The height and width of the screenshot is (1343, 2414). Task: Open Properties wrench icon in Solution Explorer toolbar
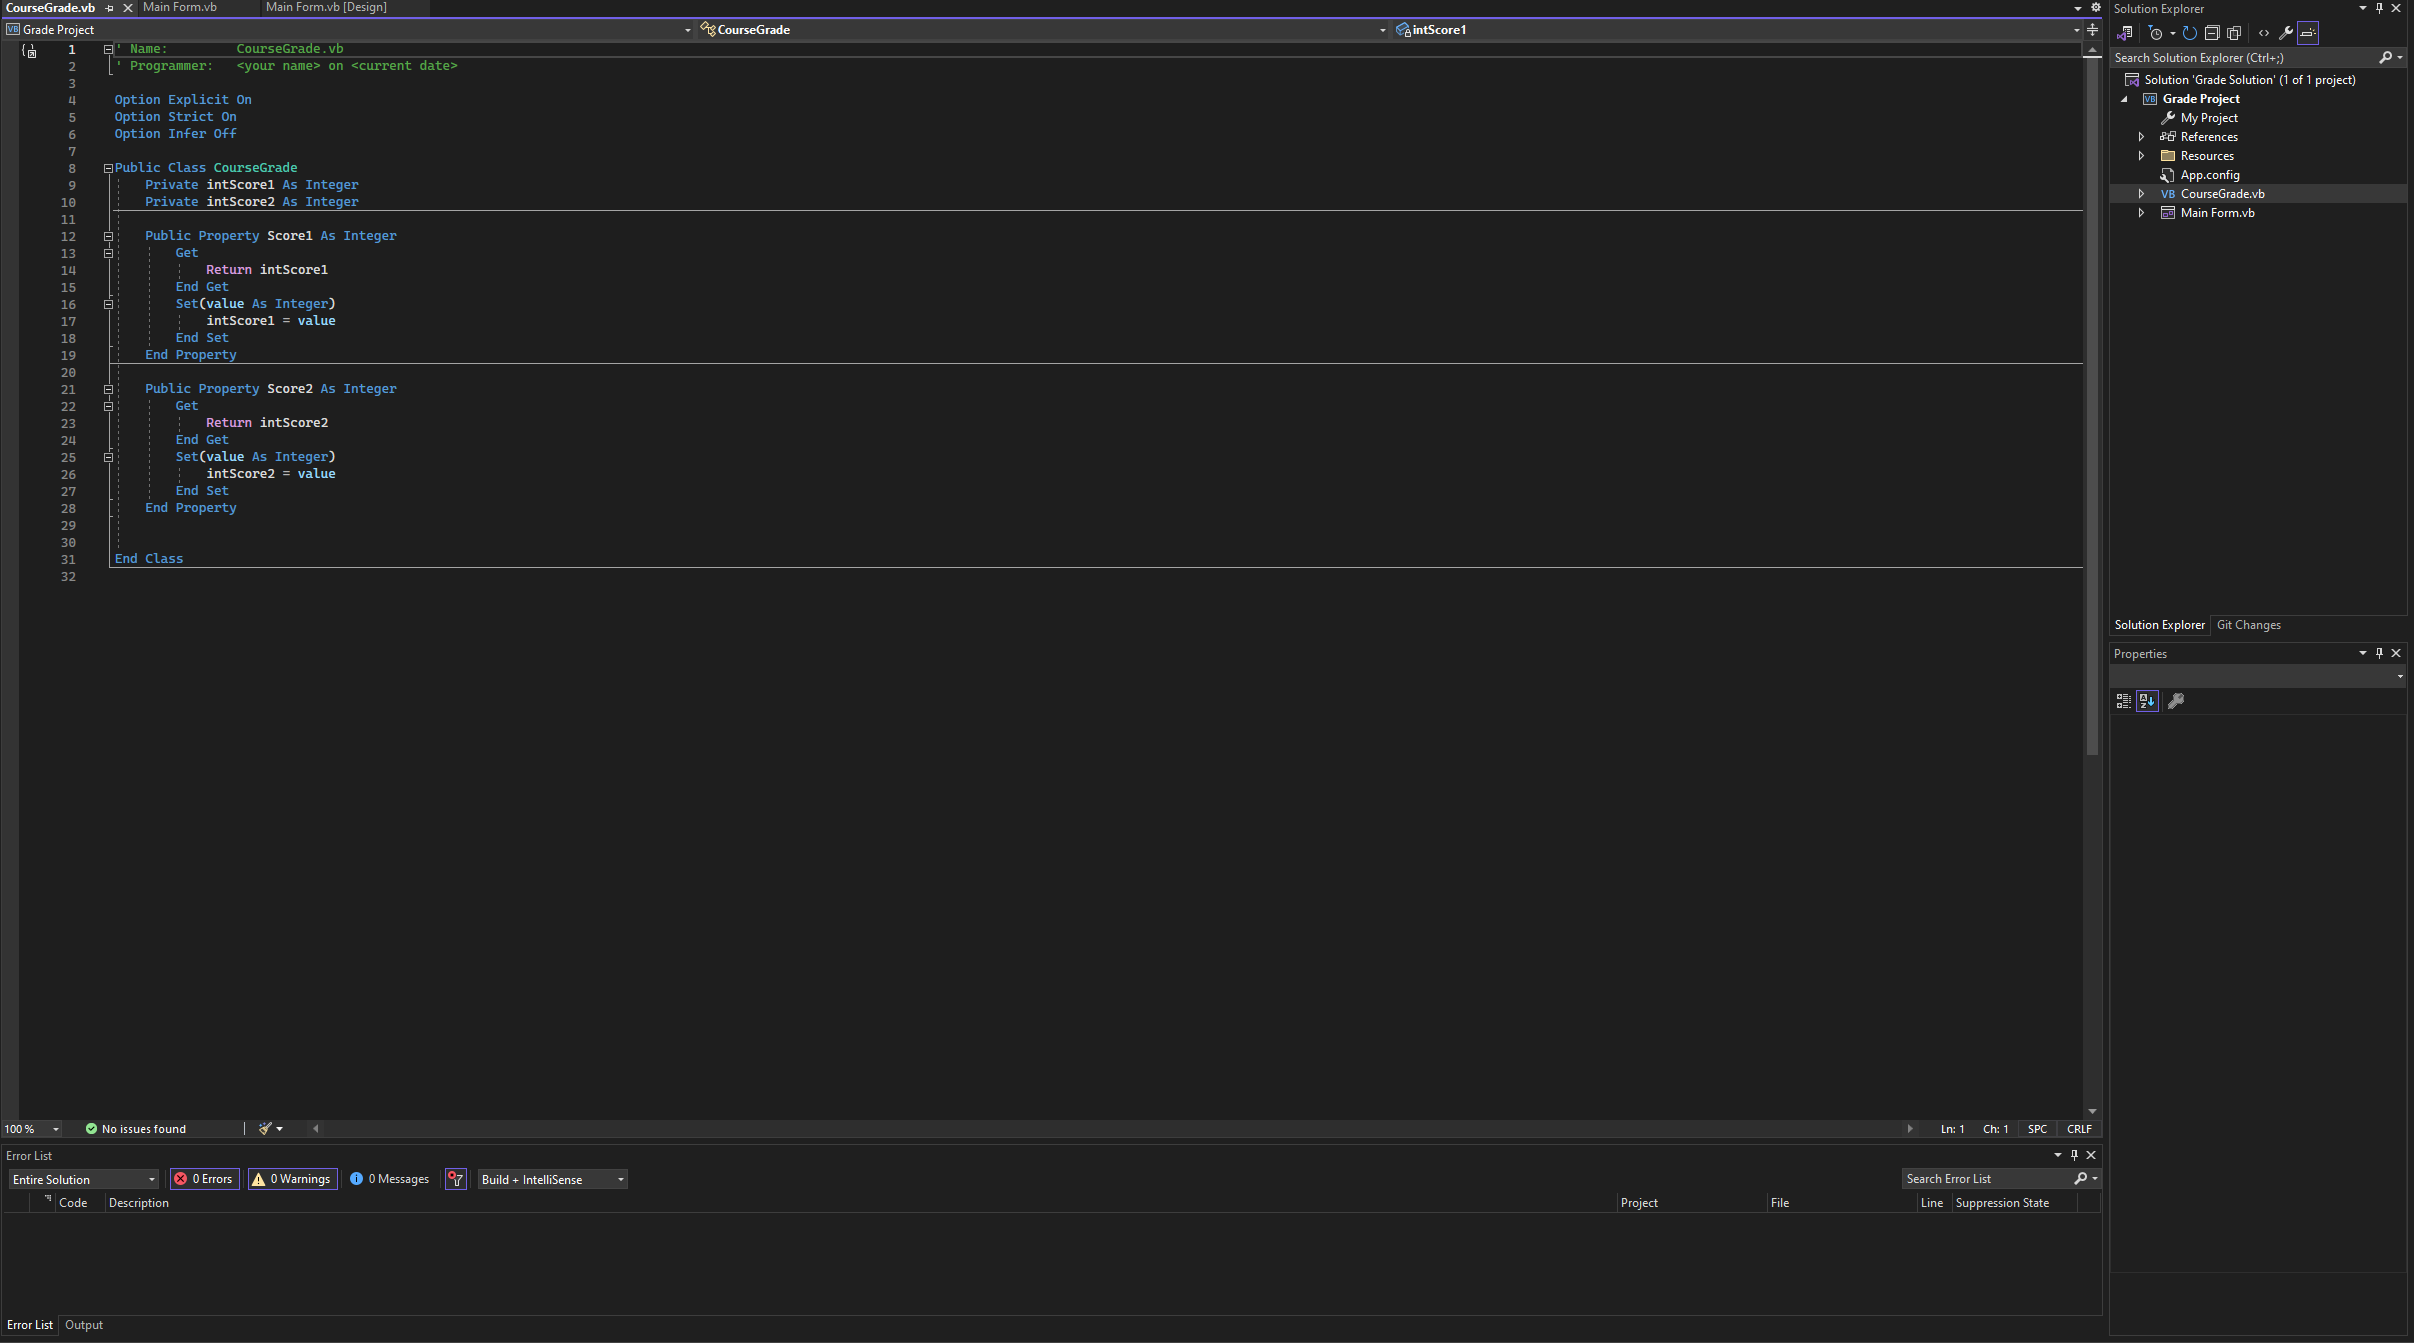pos(2286,33)
